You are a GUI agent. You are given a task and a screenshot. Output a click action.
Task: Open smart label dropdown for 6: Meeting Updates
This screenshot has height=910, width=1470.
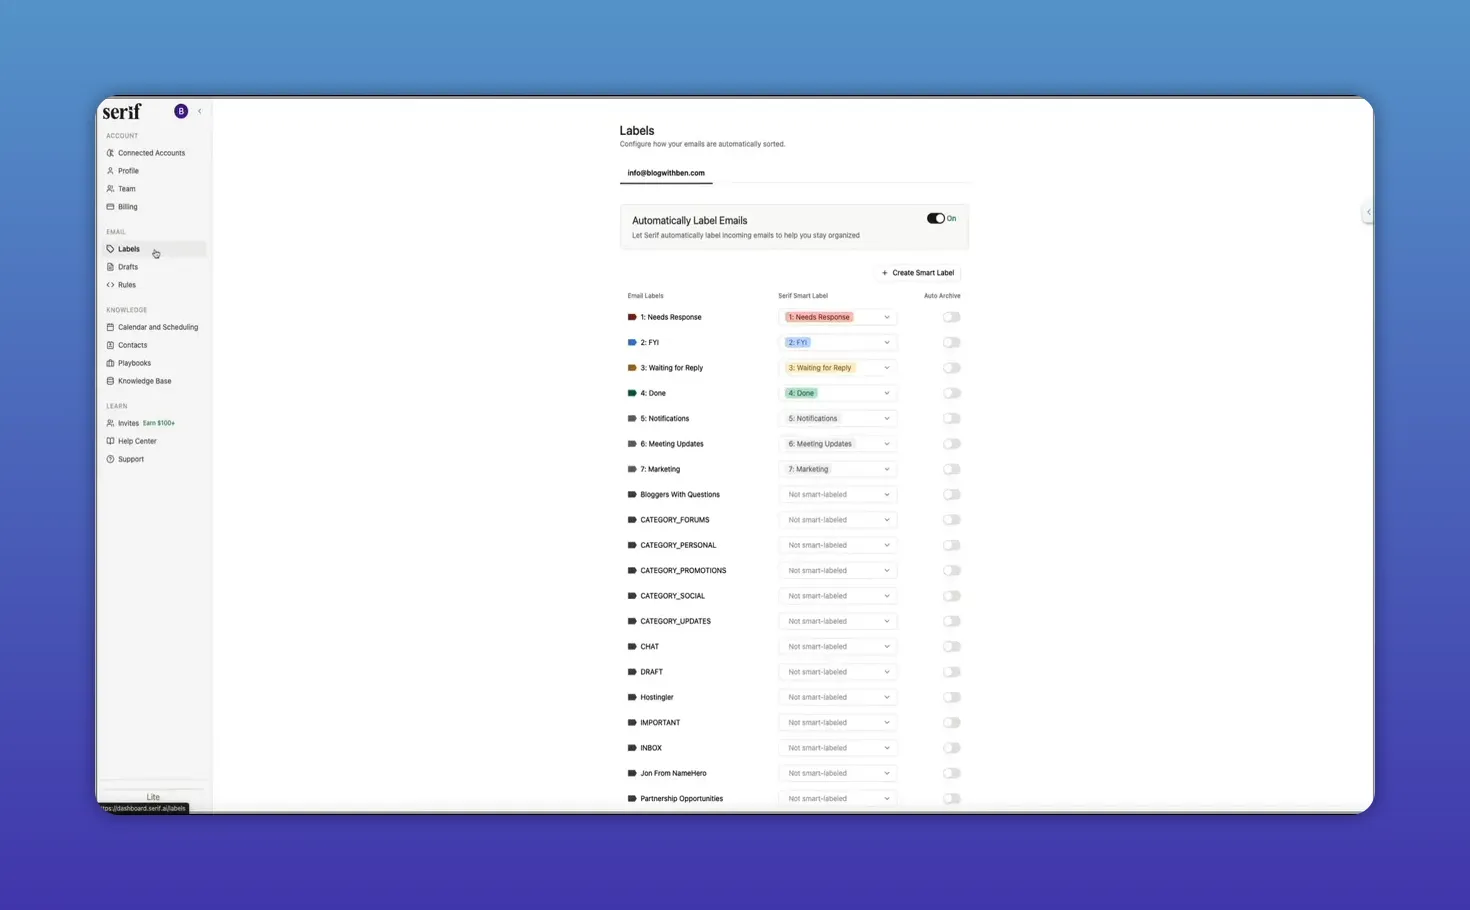pos(837,444)
